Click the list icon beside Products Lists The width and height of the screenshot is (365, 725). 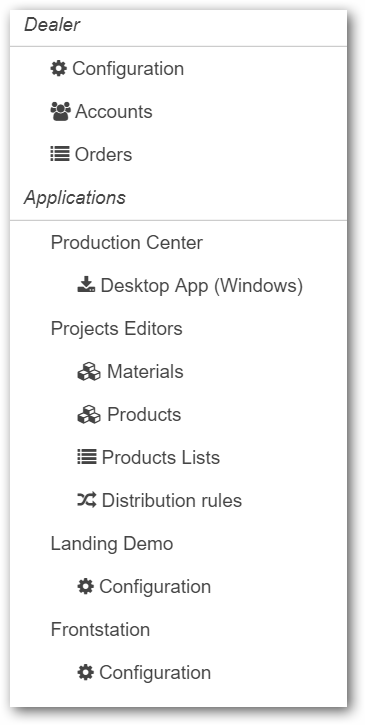[87, 457]
